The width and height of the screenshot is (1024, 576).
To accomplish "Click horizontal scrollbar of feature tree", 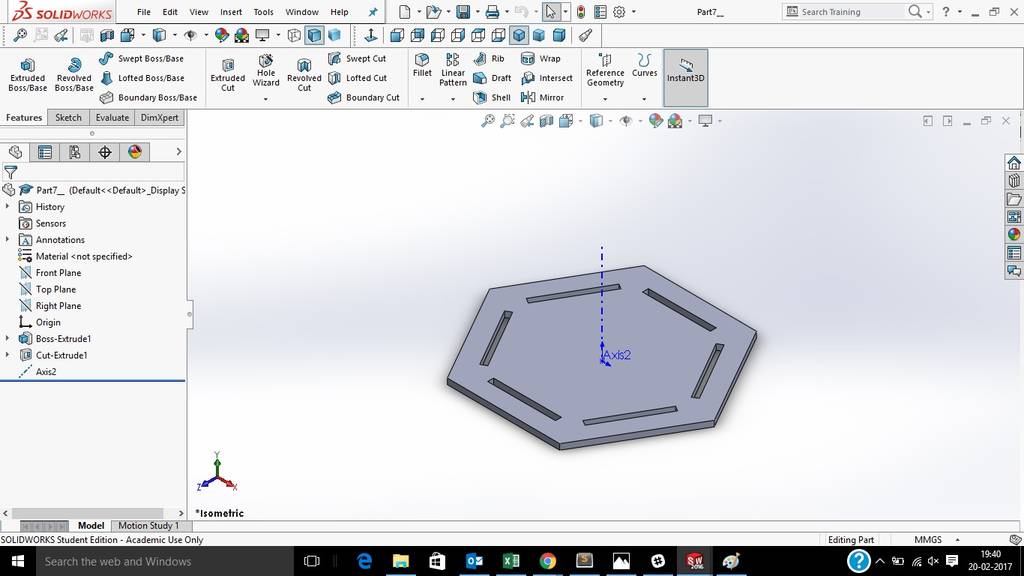I will pos(88,513).
